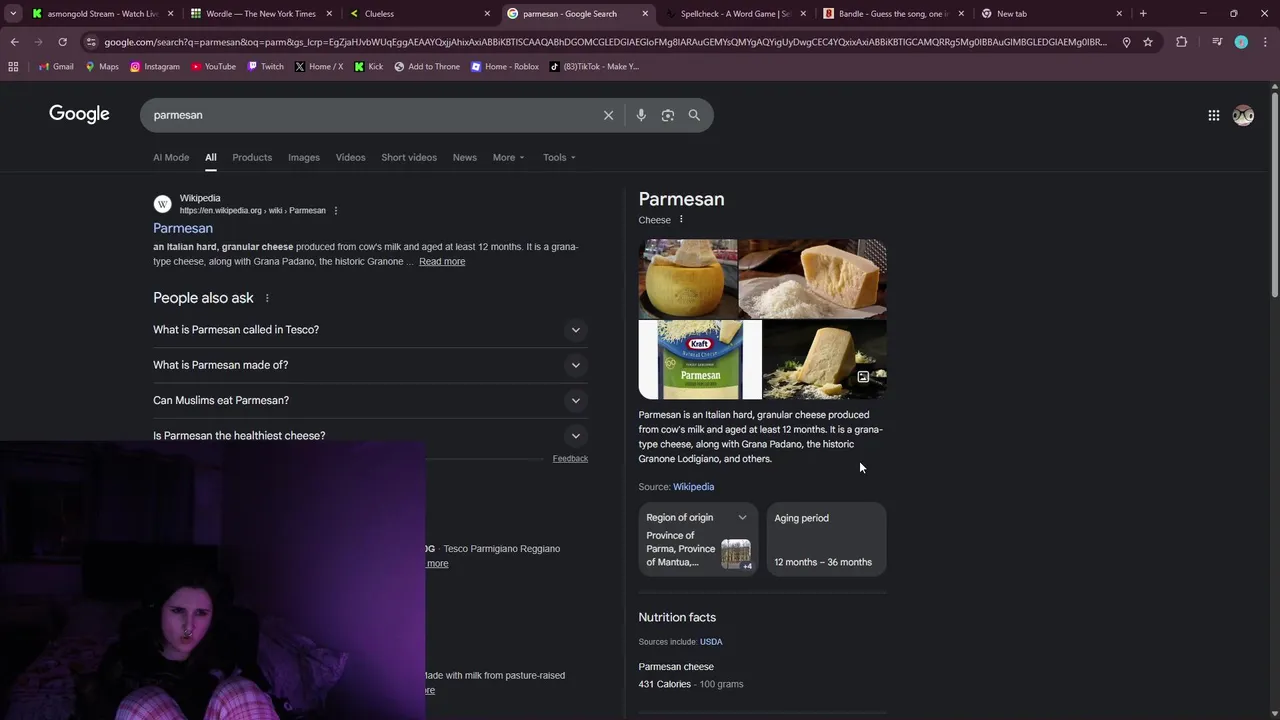
Task: Open the YouTube bookmark
Action: (213, 66)
